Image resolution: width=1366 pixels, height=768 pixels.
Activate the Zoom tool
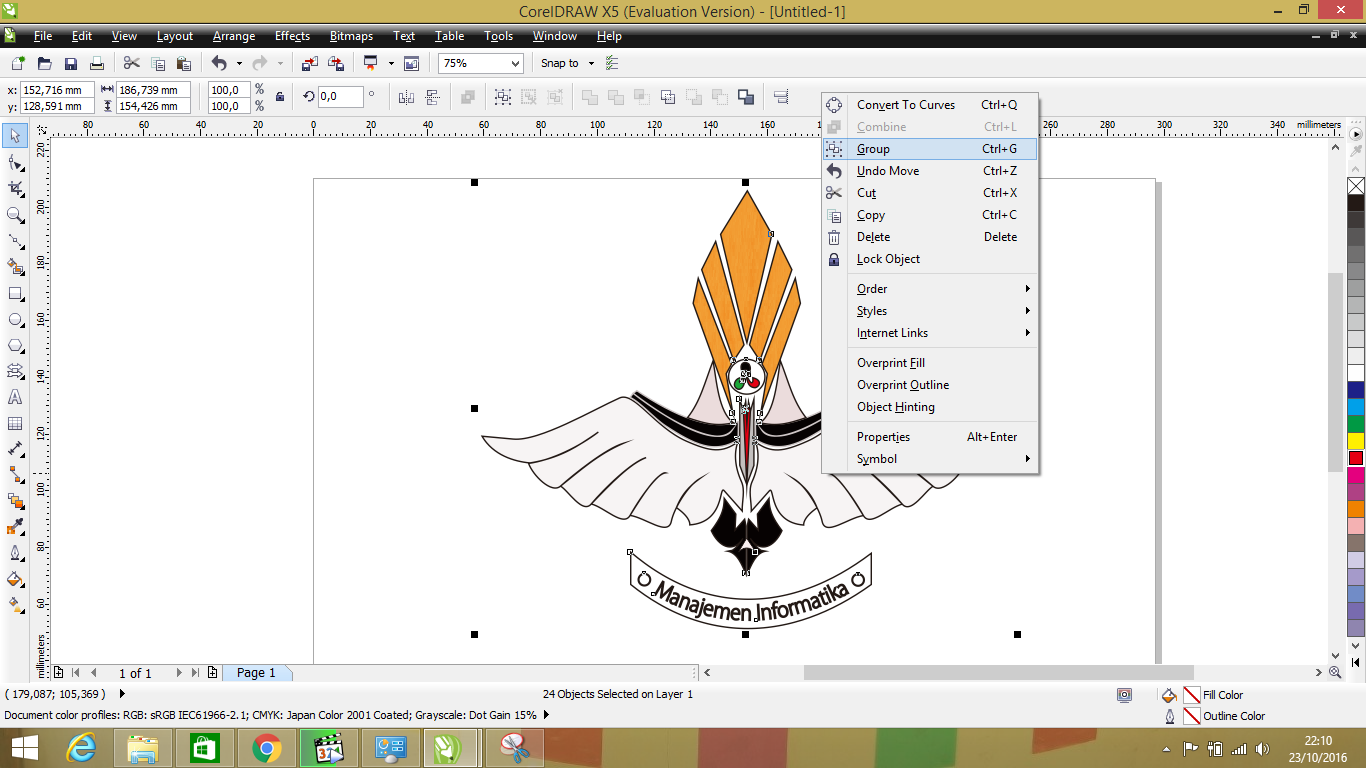(16, 214)
